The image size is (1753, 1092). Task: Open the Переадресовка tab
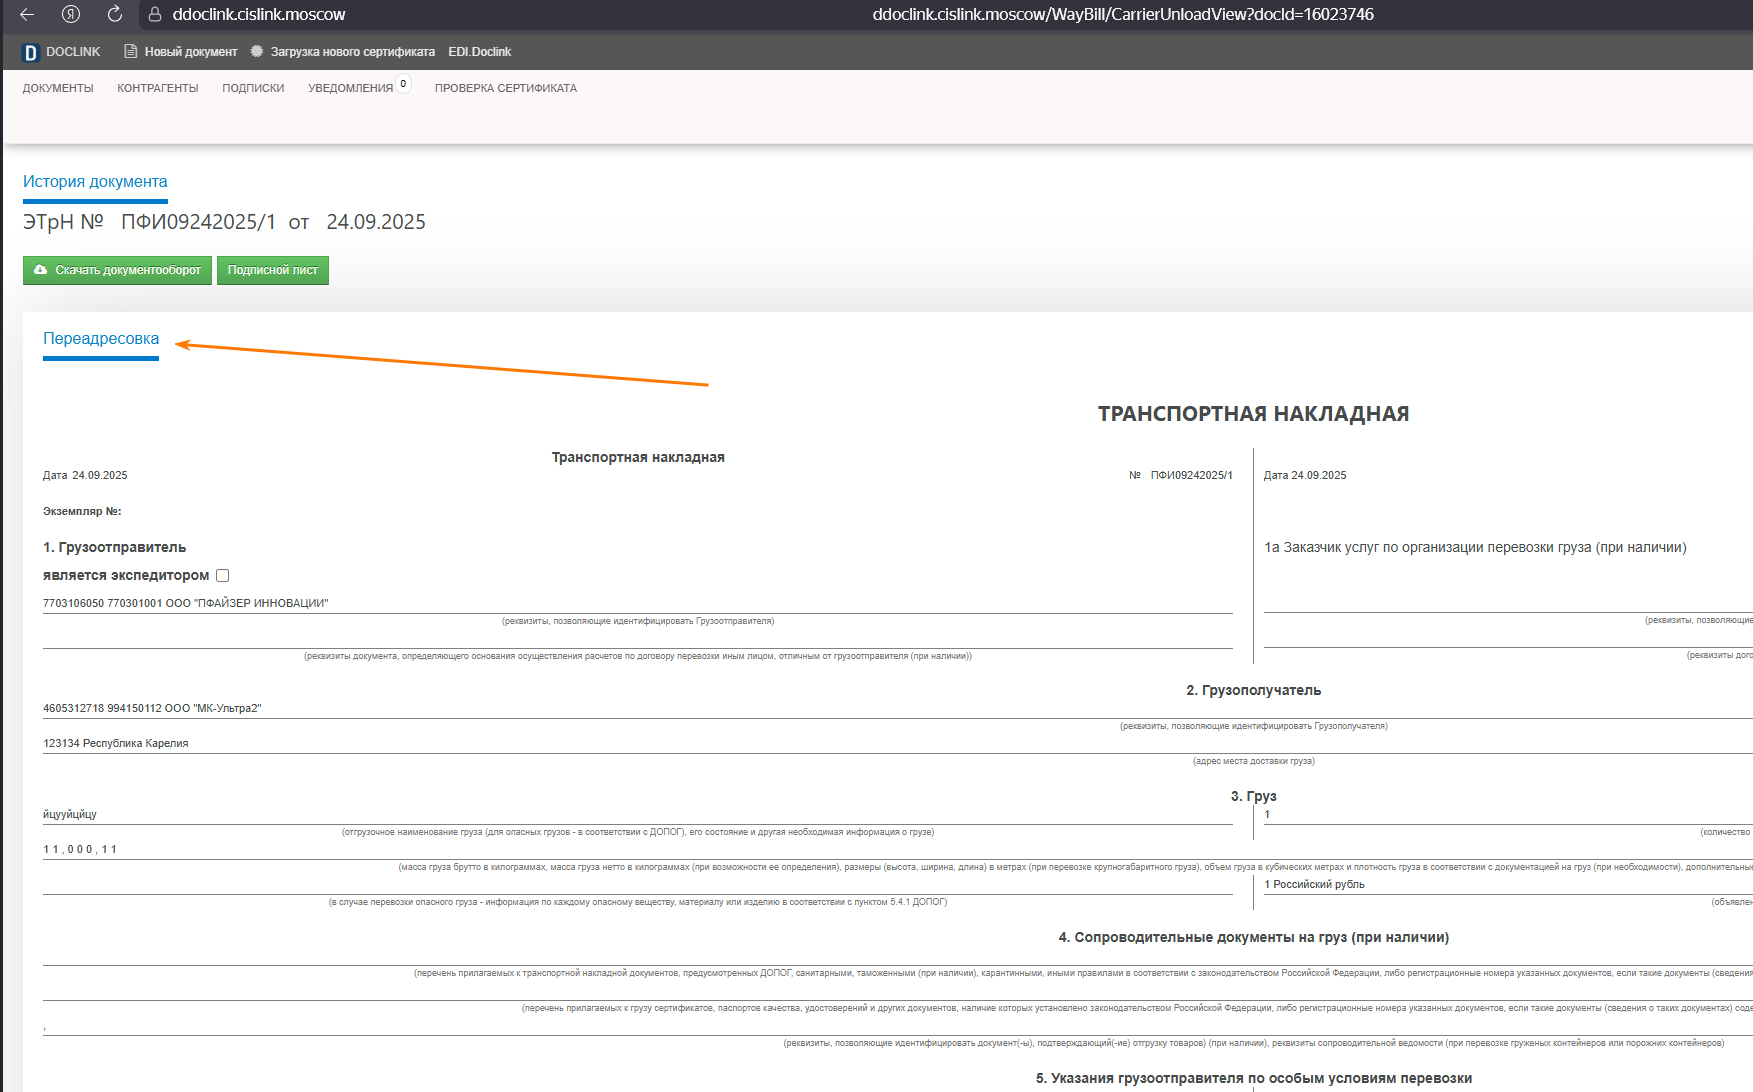[x=101, y=339]
